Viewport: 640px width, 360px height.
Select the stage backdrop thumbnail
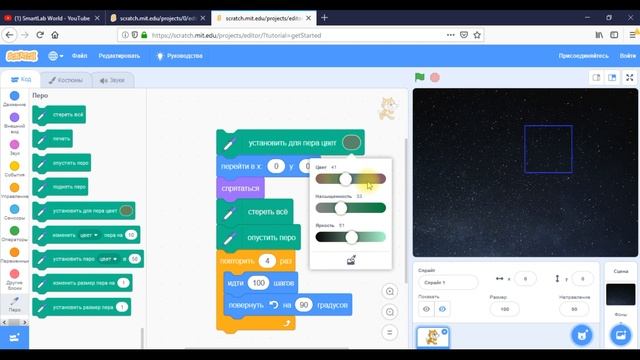620,294
